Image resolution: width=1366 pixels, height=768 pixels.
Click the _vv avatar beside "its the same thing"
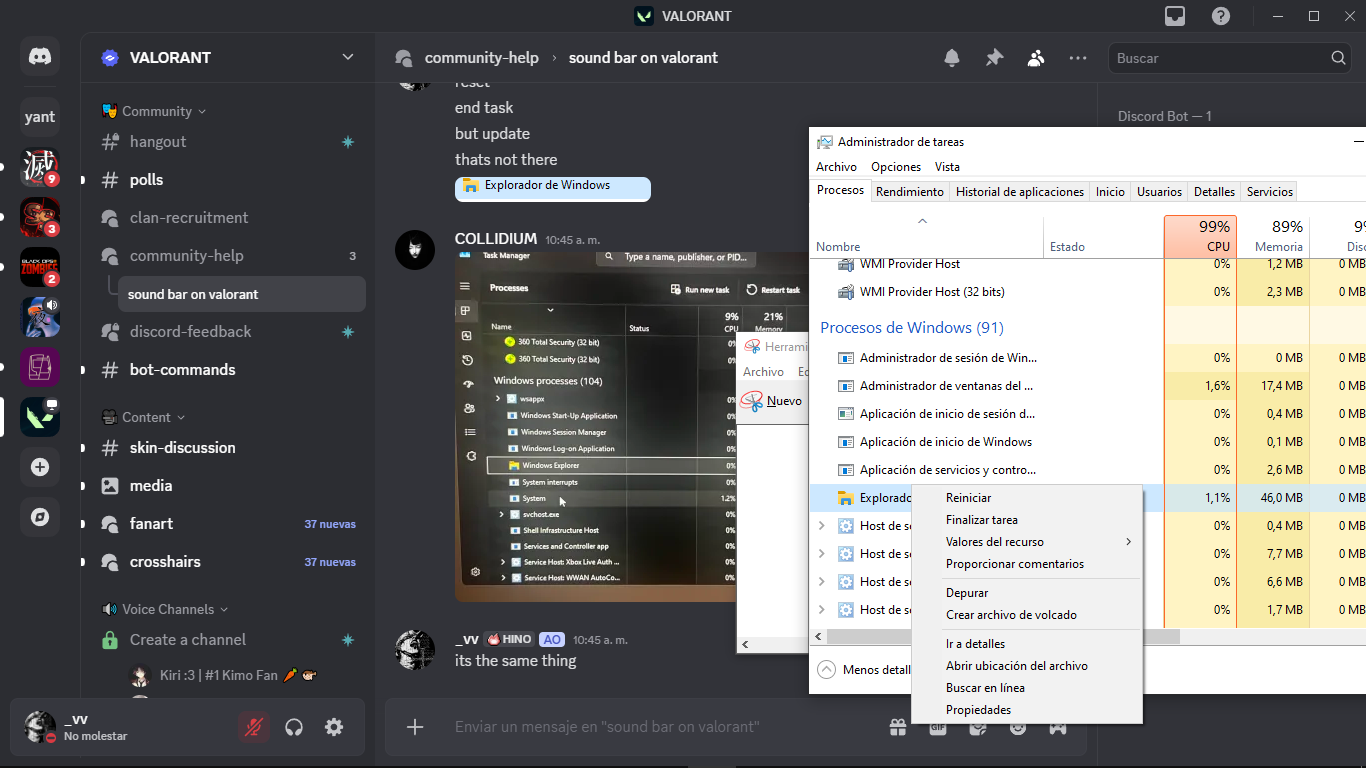pos(415,650)
